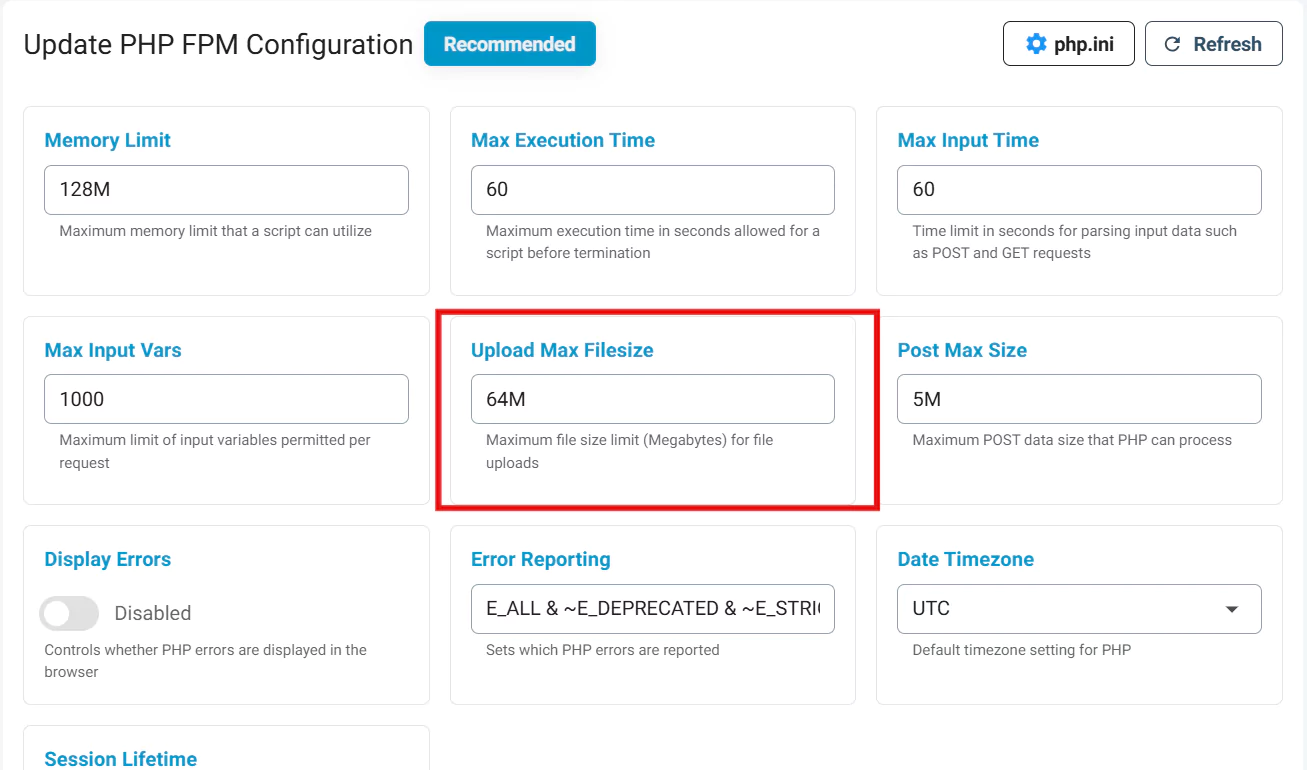Click the Display Errors heading
This screenshot has height=770, width=1307.
point(108,559)
